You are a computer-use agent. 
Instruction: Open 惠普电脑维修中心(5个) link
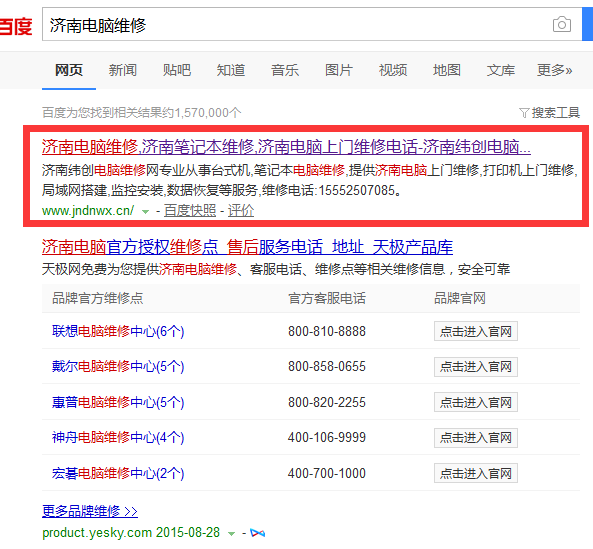click(118, 402)
